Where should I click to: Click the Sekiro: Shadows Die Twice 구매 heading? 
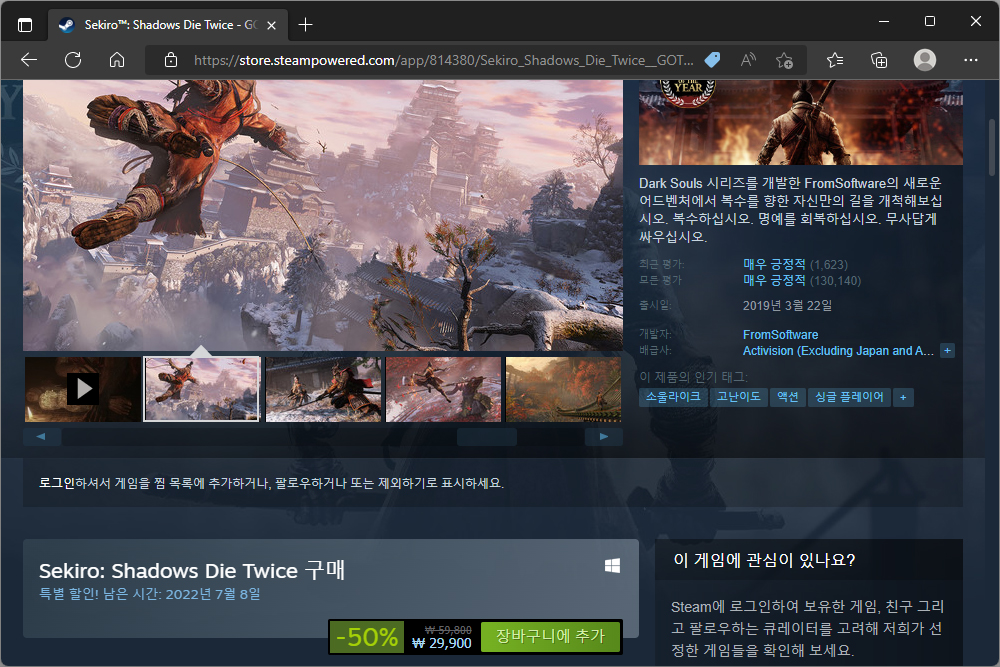(192, 570)
